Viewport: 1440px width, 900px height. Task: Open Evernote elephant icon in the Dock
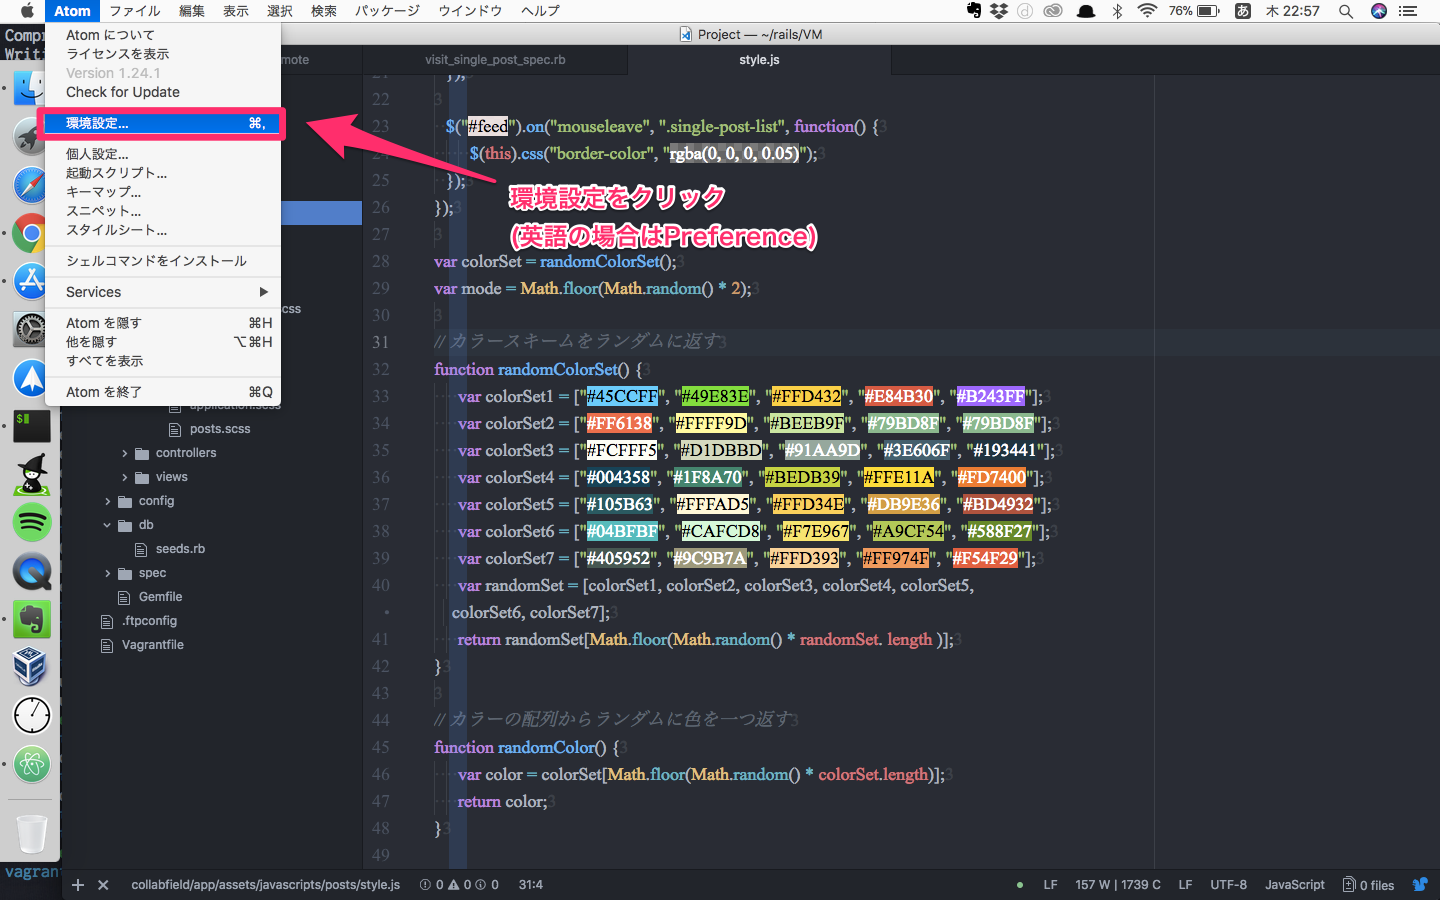(x=31, y=619)
